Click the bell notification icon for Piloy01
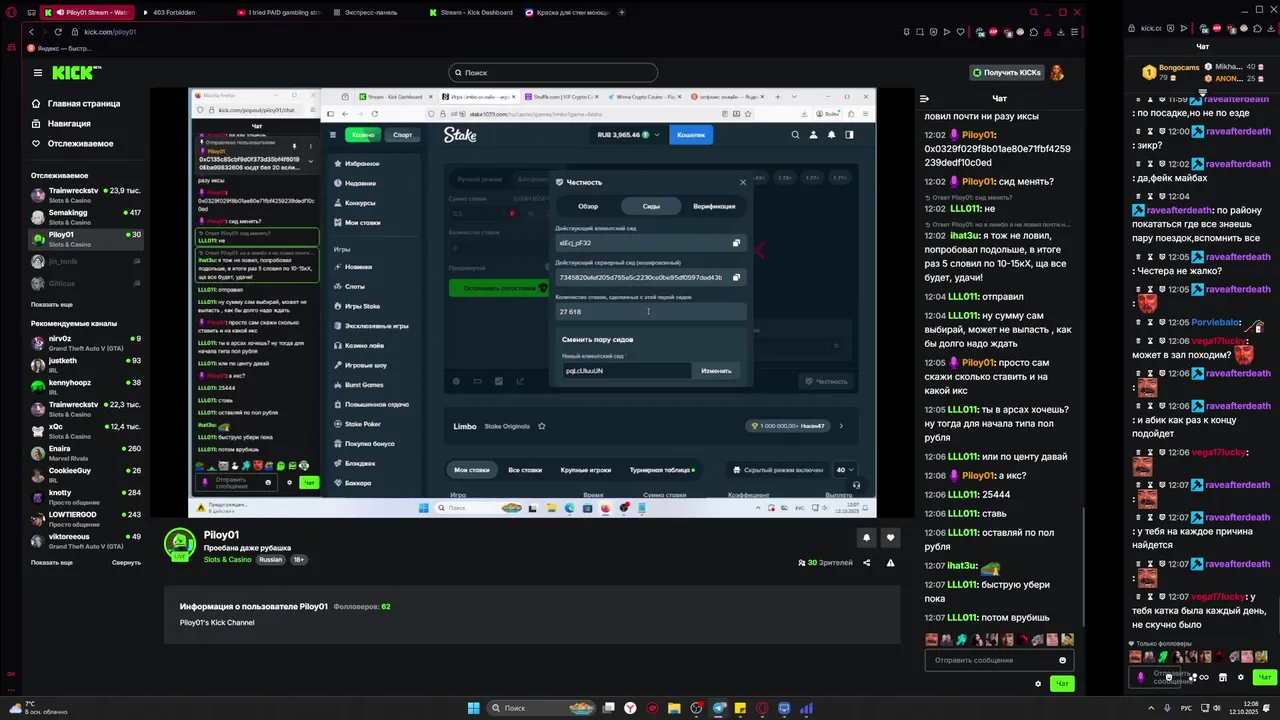Screen dimensions: 1280x720 (x=866, y=538)
